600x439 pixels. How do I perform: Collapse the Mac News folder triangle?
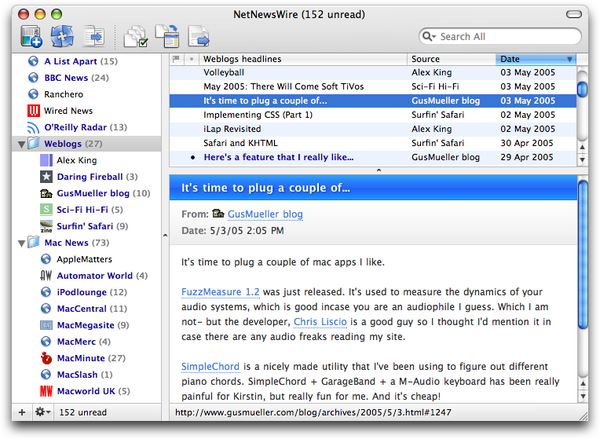[x=21, y=243]
